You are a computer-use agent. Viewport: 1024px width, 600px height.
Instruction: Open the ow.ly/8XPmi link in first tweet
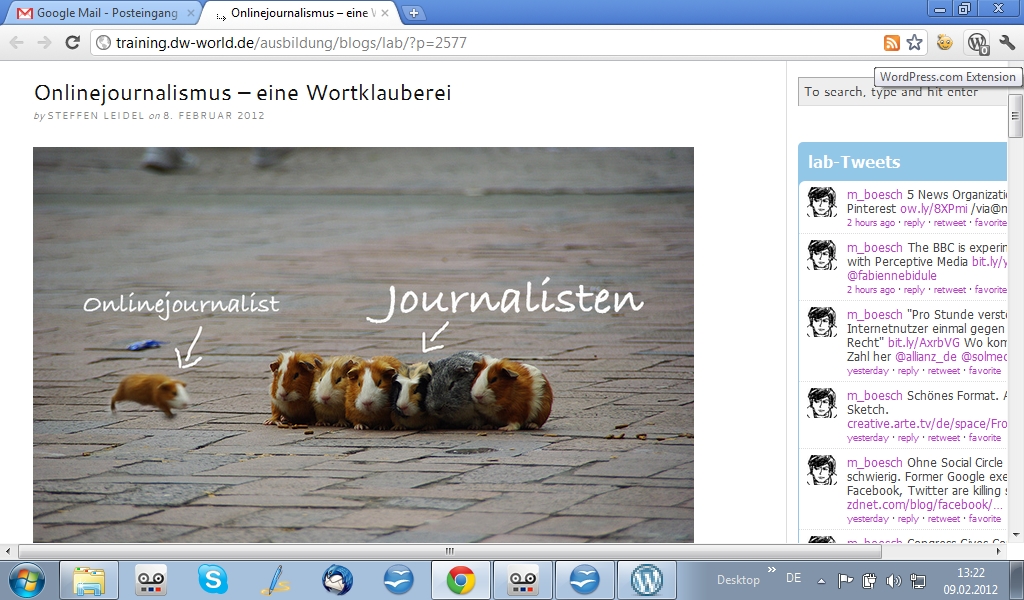(x=922, y=209)
